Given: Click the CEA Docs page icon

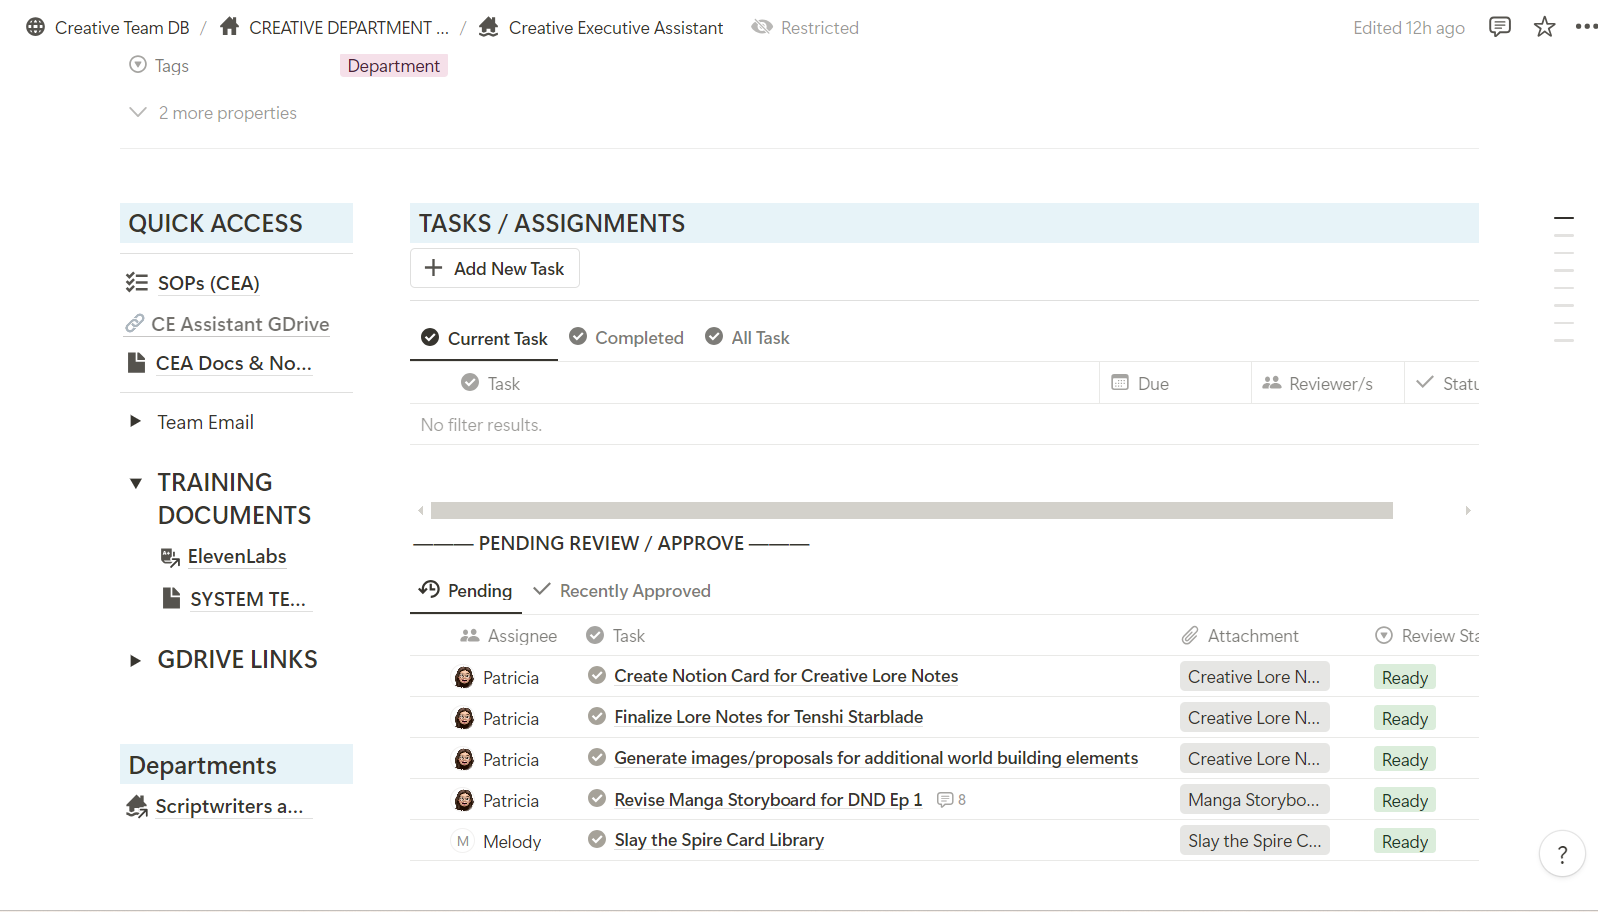Looking at the screenshot, I should (x=136, y=363).
